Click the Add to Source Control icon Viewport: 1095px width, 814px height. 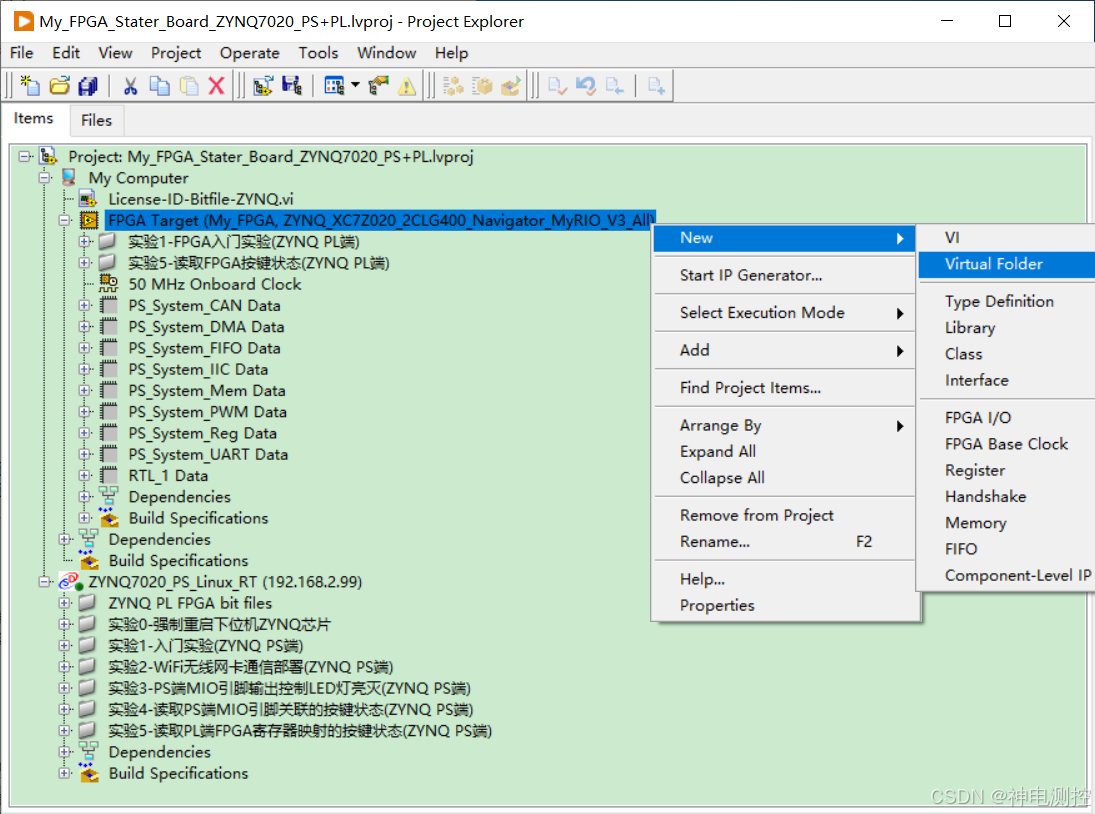(656, 85)
